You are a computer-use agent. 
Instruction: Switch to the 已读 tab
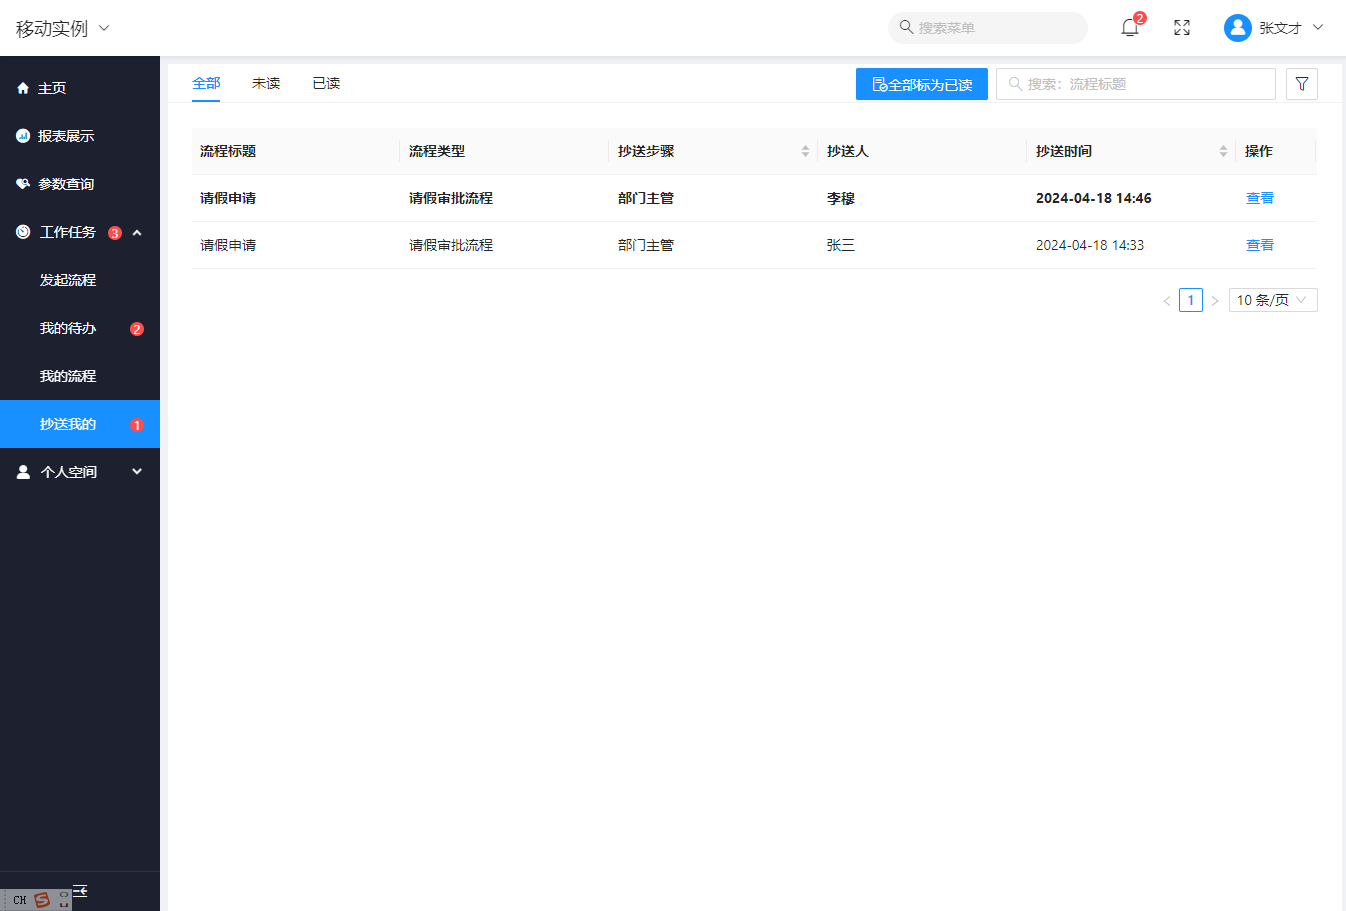326,83
